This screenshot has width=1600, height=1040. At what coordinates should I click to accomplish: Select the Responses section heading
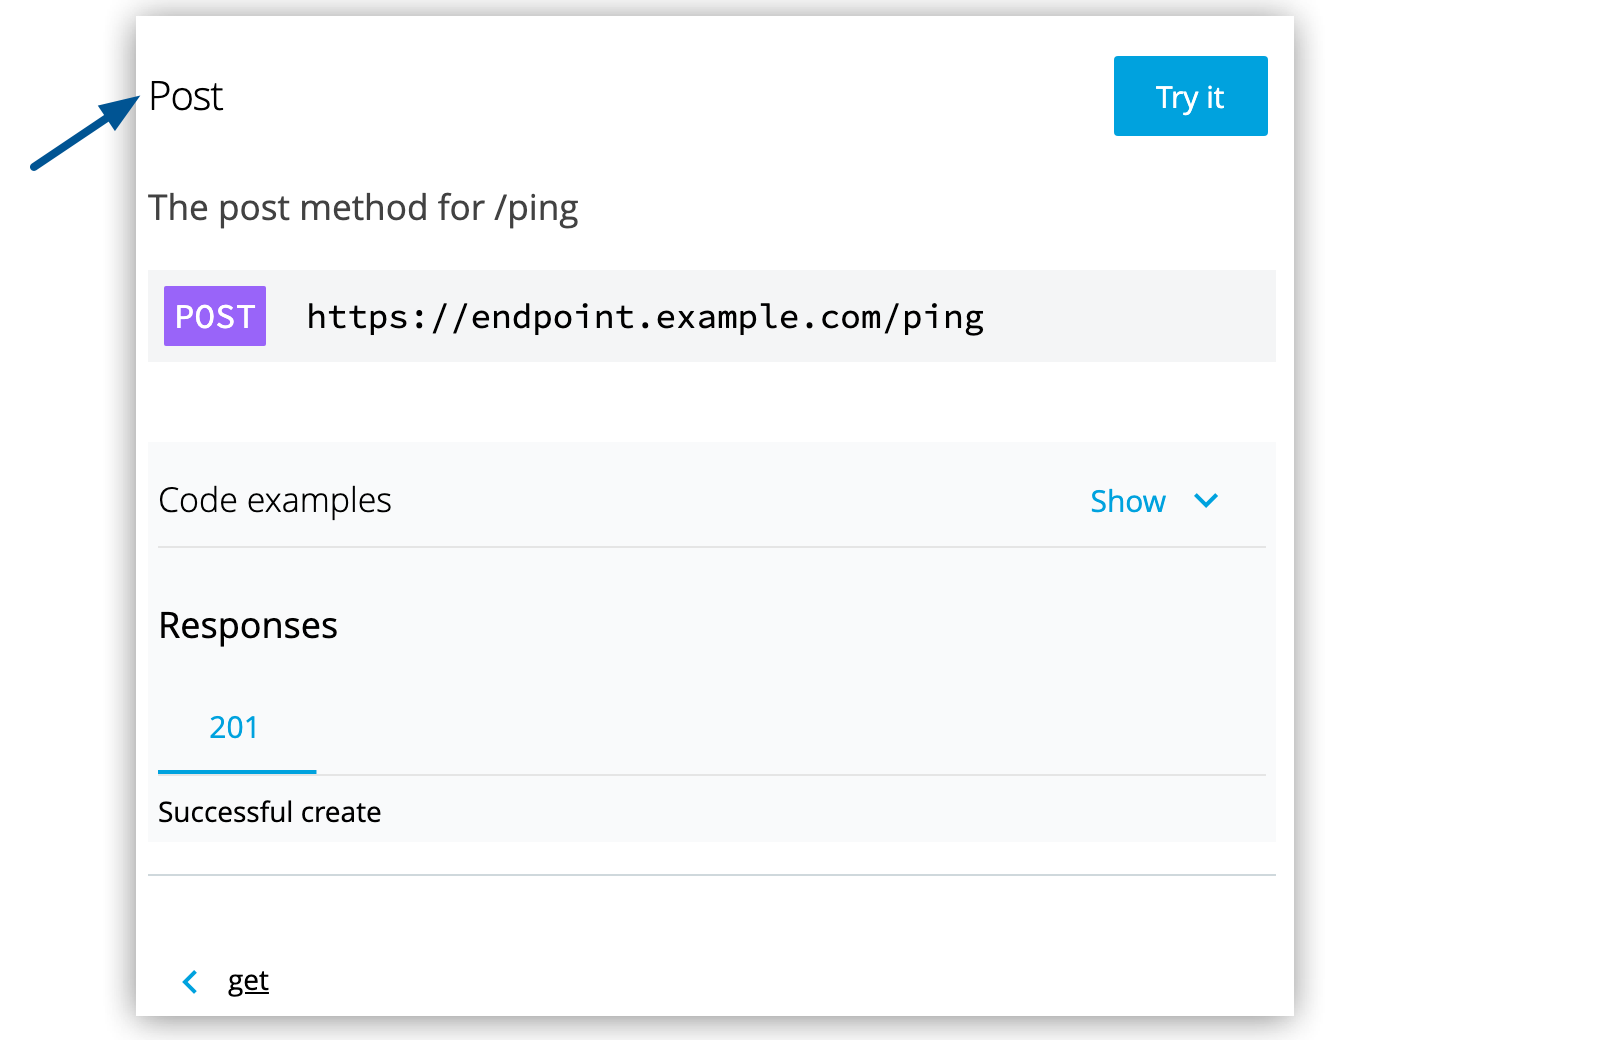tap(247, 625)
